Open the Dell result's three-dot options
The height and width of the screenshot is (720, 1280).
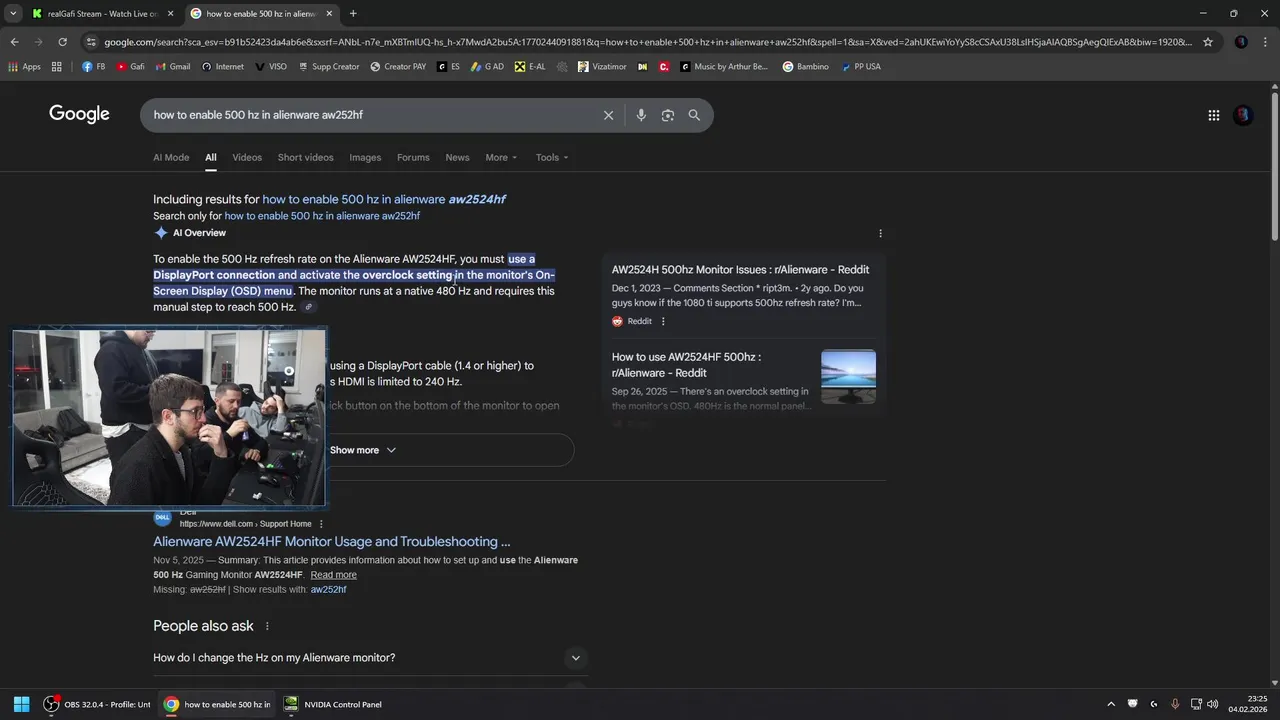point(321,524)
